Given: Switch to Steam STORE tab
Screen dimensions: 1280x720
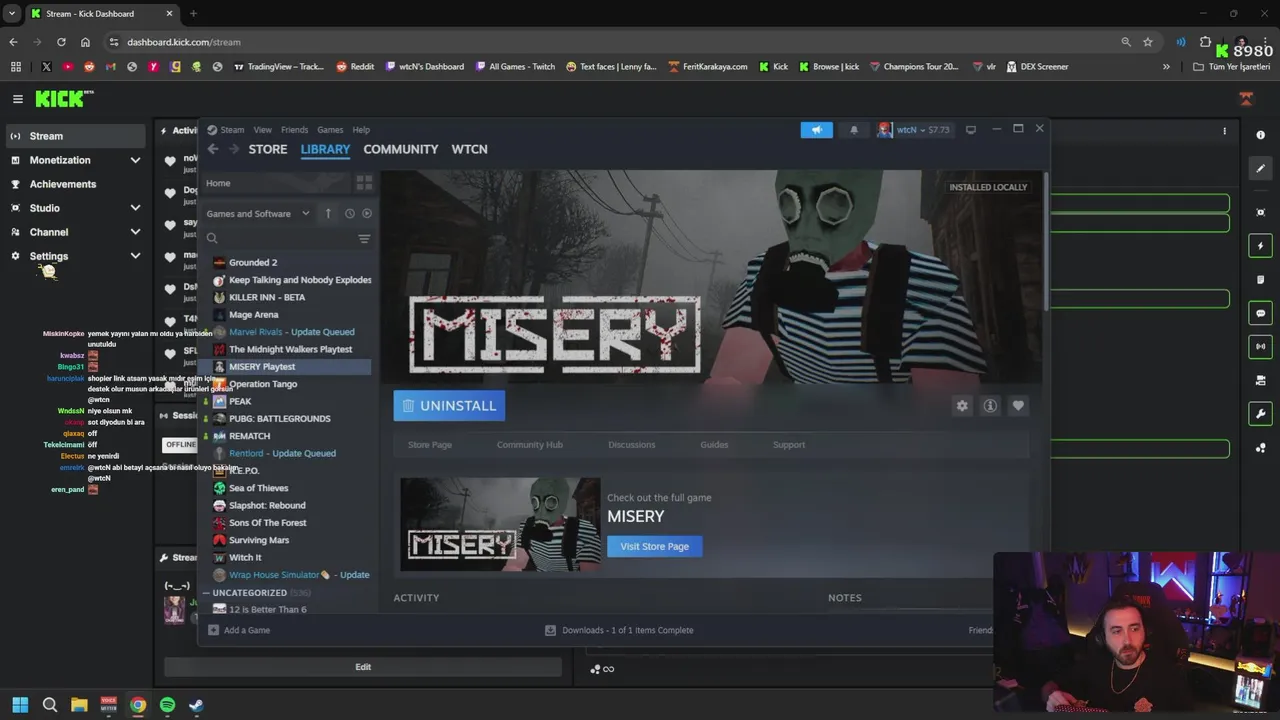Looking at the screenshot, I should click(x=268, y=149).
